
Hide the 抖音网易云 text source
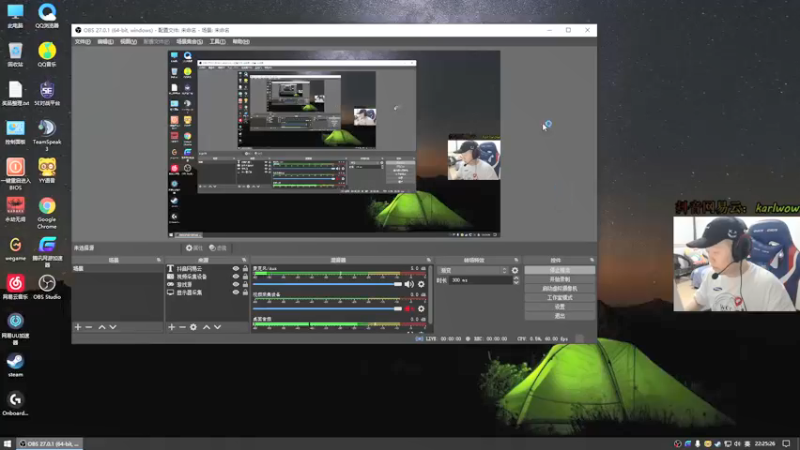[236, 268]
